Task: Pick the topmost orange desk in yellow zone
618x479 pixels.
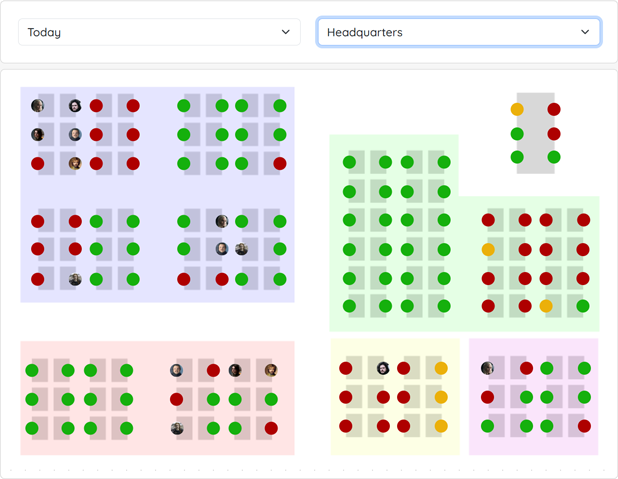Action: (441, 369)
